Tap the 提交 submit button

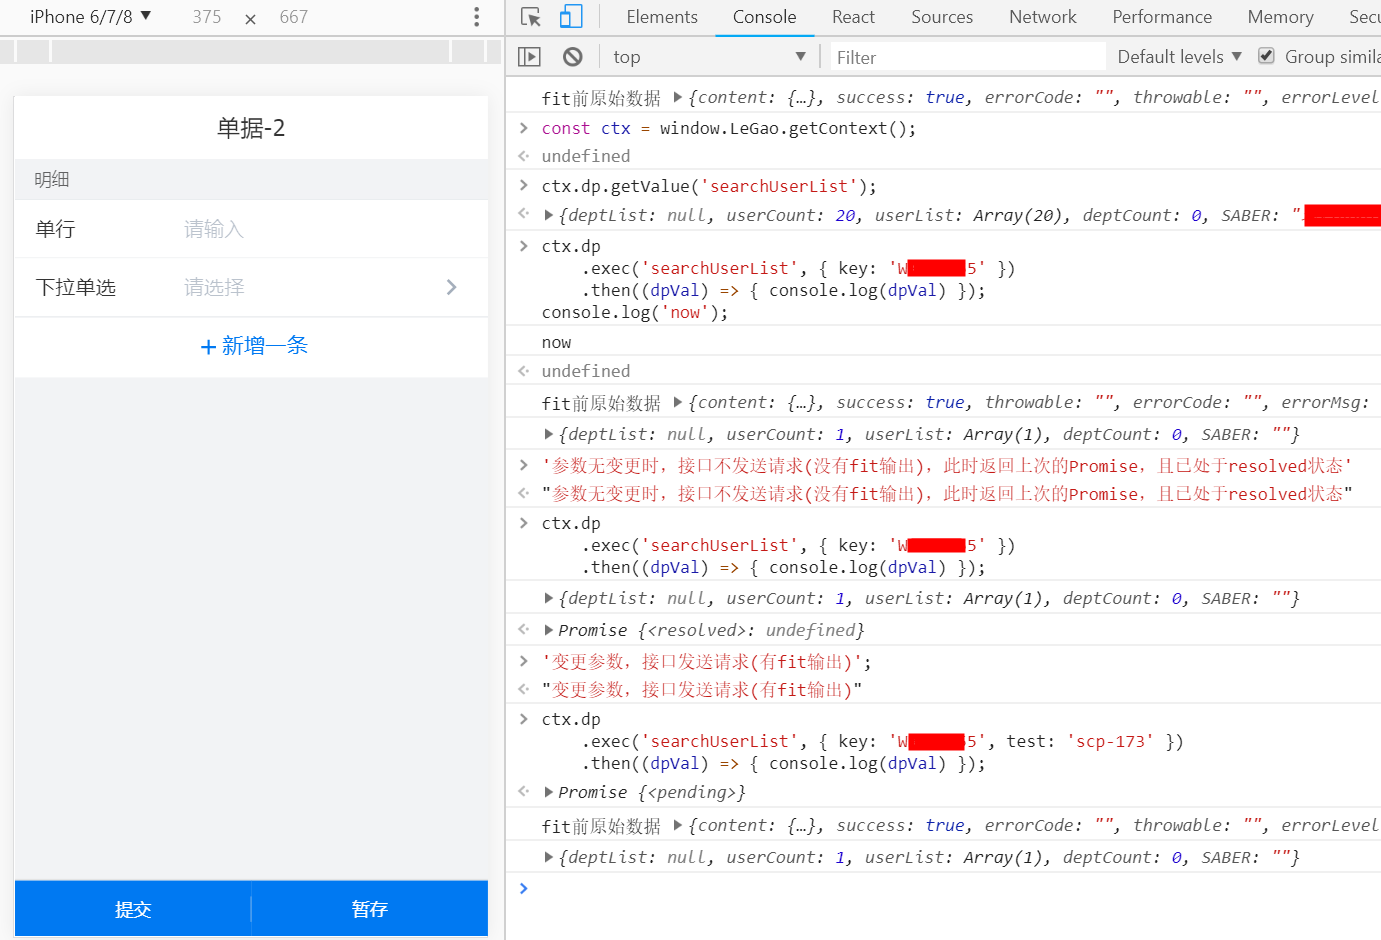(x=132, y=908)
